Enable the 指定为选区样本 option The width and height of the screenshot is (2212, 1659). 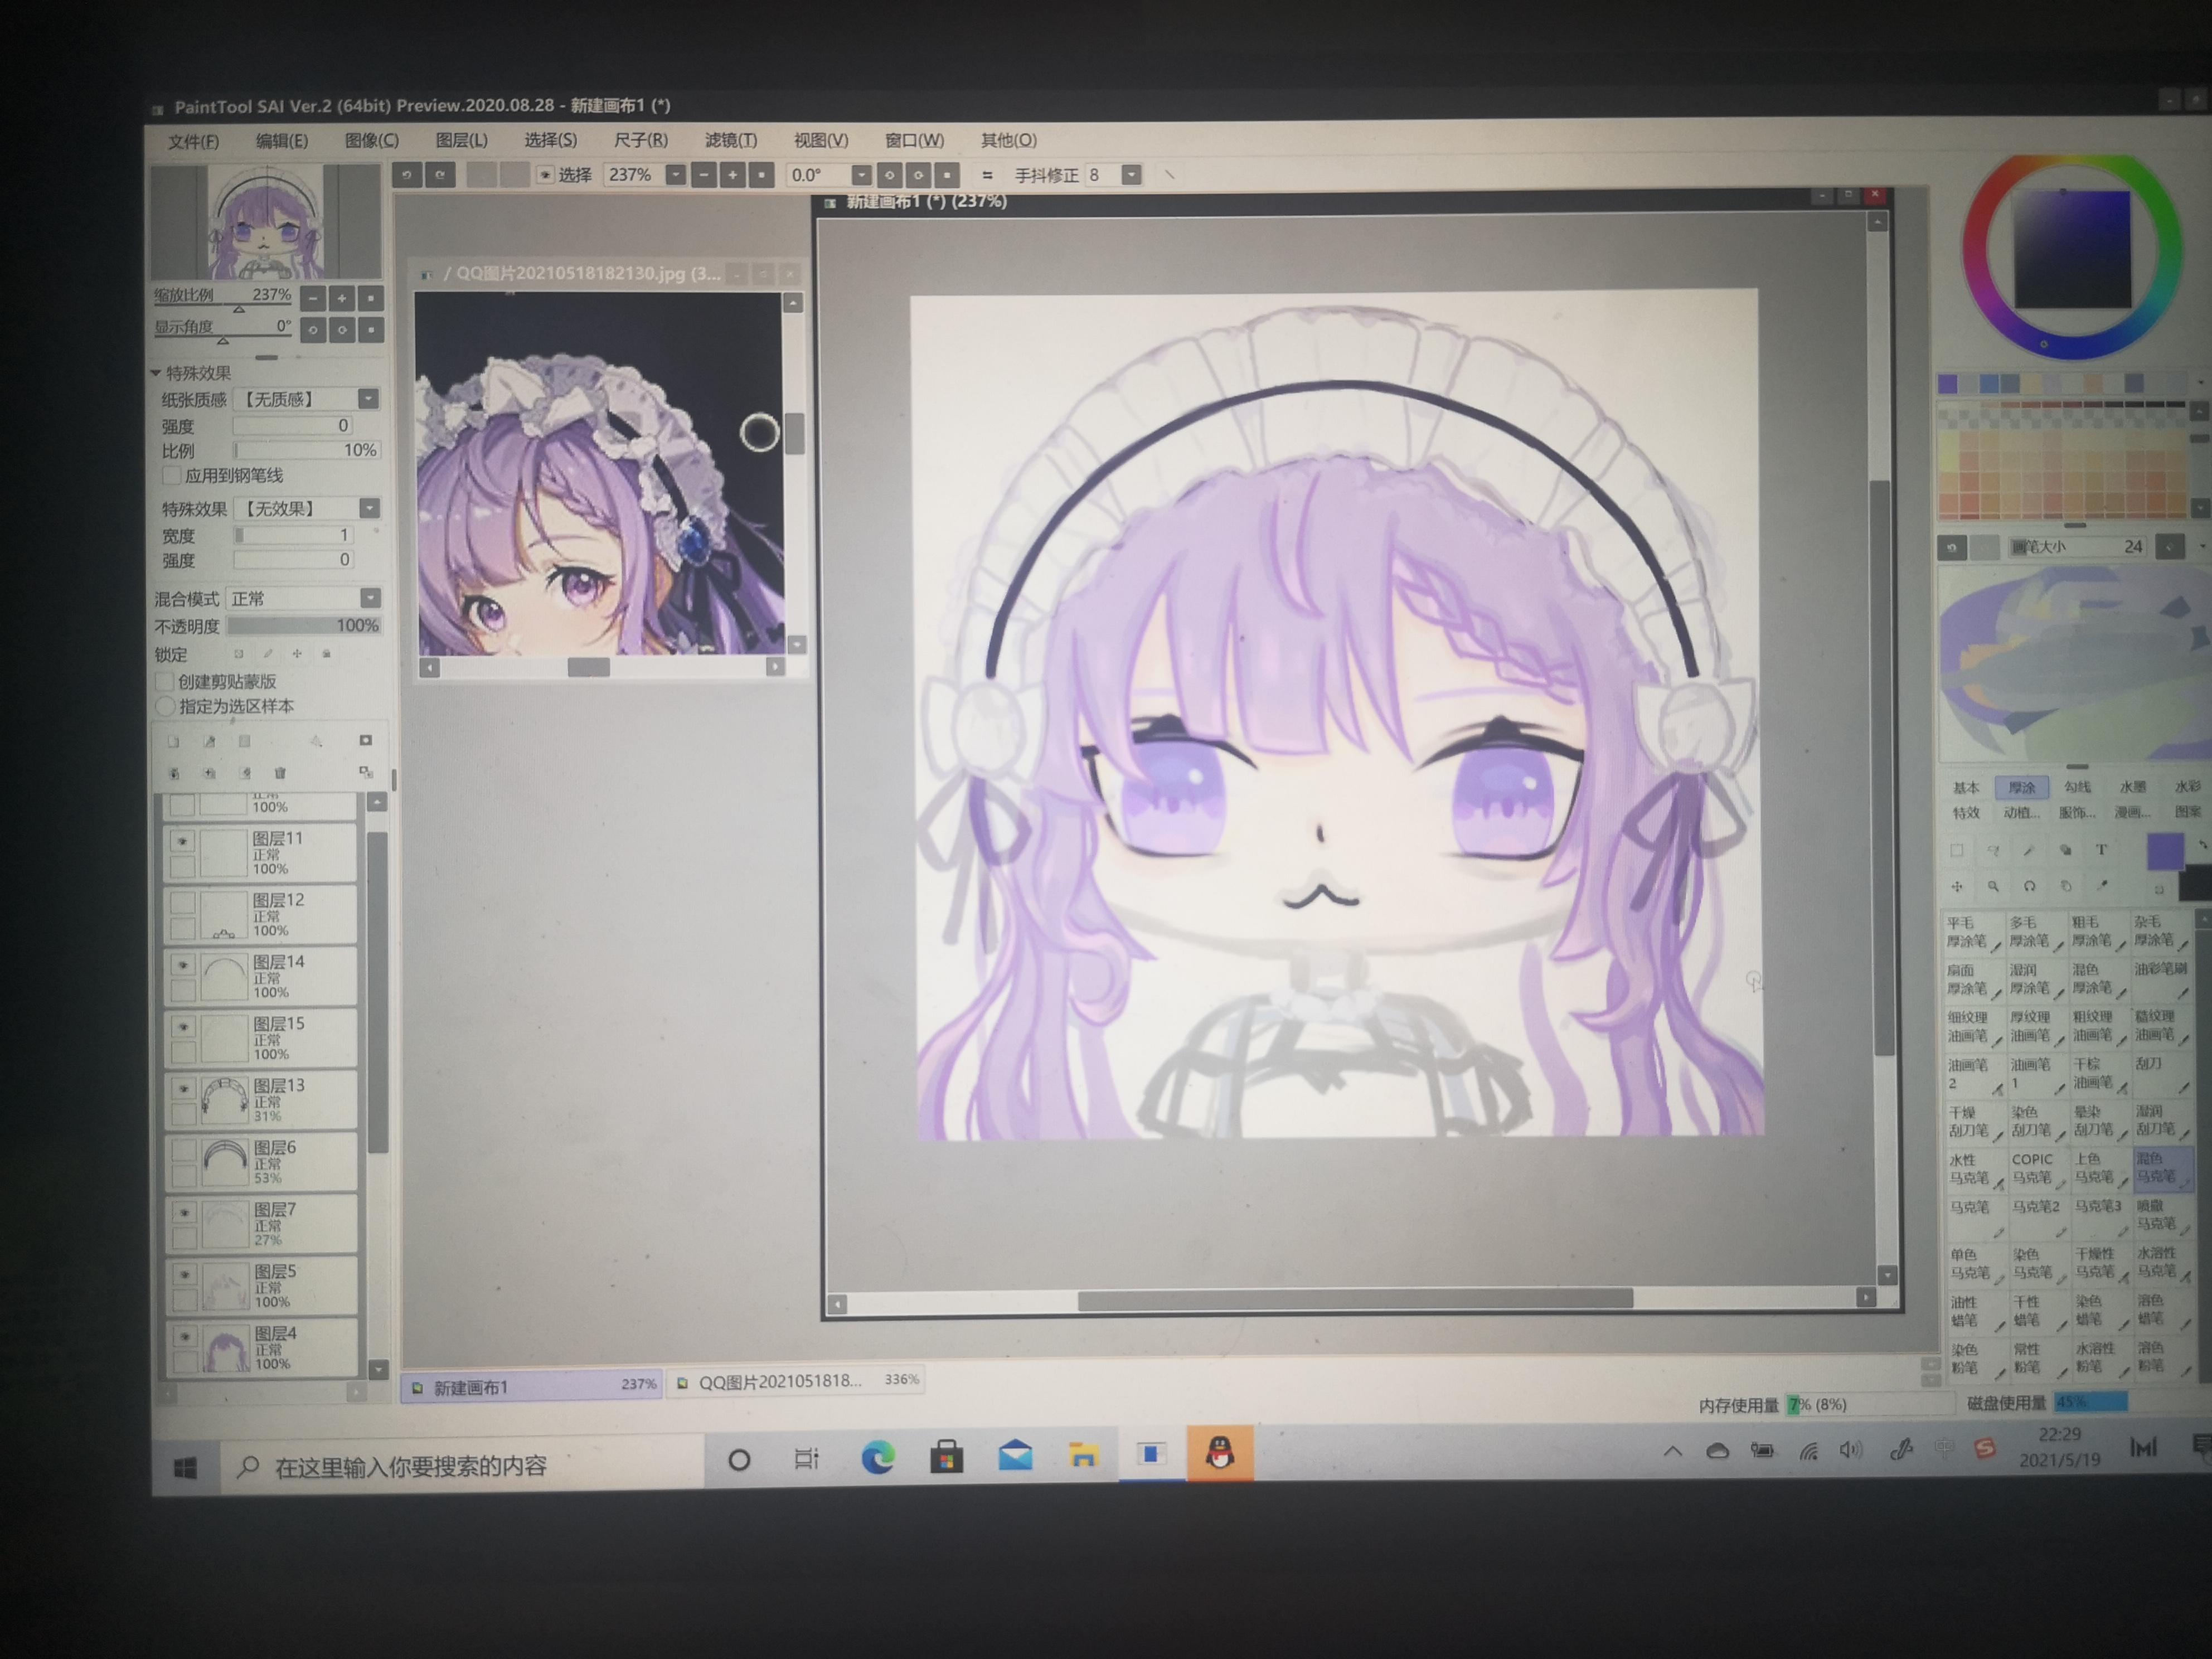(x=166, y=706)
